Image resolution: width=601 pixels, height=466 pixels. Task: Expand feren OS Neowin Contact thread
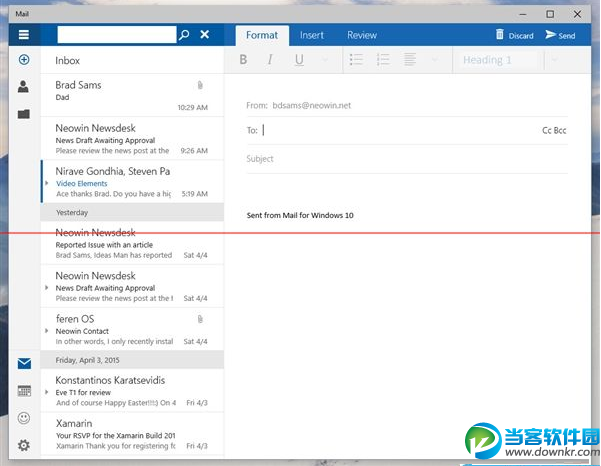pos(47,331)
